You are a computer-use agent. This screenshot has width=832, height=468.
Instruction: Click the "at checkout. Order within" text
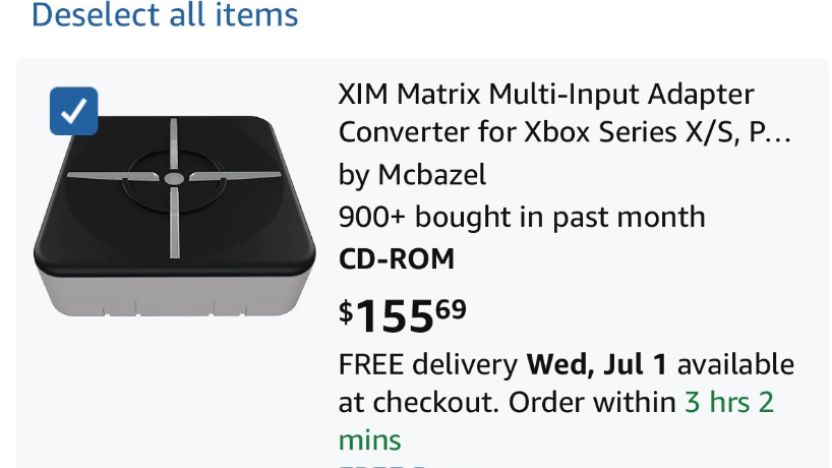507,402
